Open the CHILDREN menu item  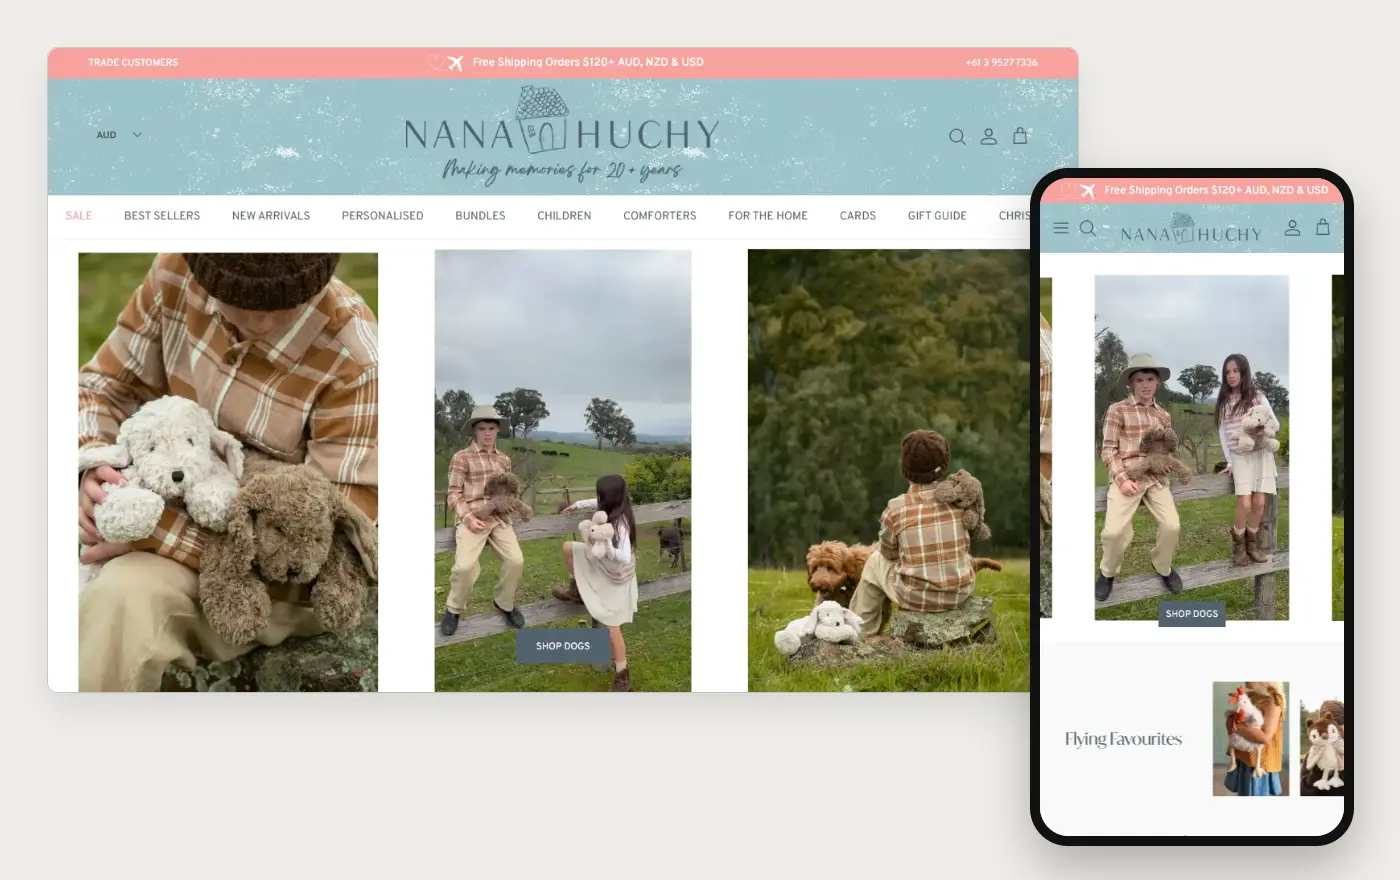click(564, 216)
